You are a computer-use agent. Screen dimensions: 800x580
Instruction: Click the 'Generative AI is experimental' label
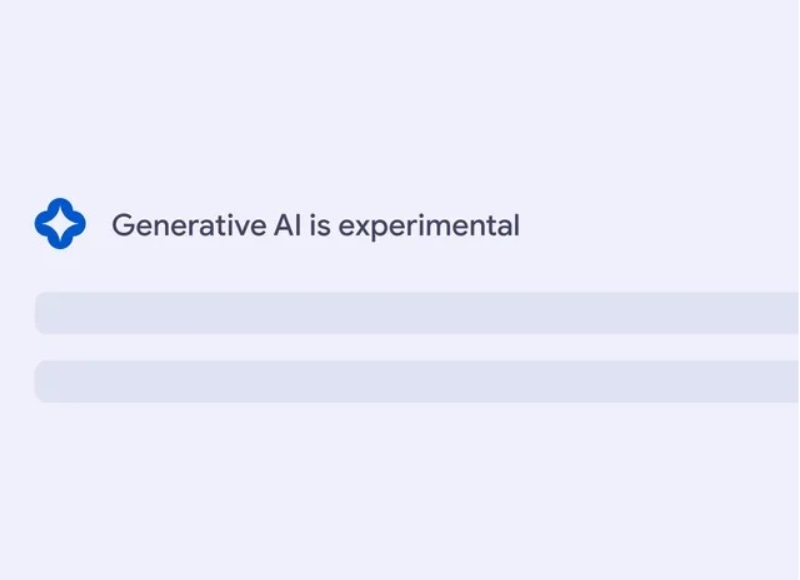click(x=315, y=225)
